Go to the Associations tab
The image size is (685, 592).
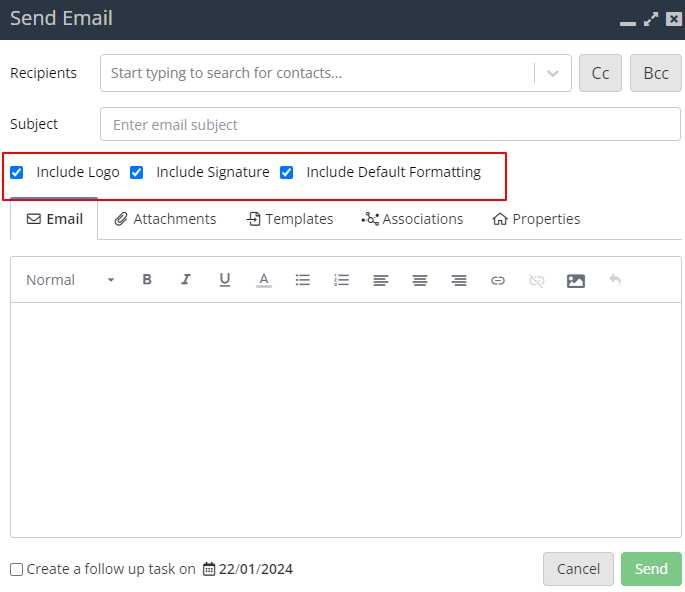click(x=412, y=218)
